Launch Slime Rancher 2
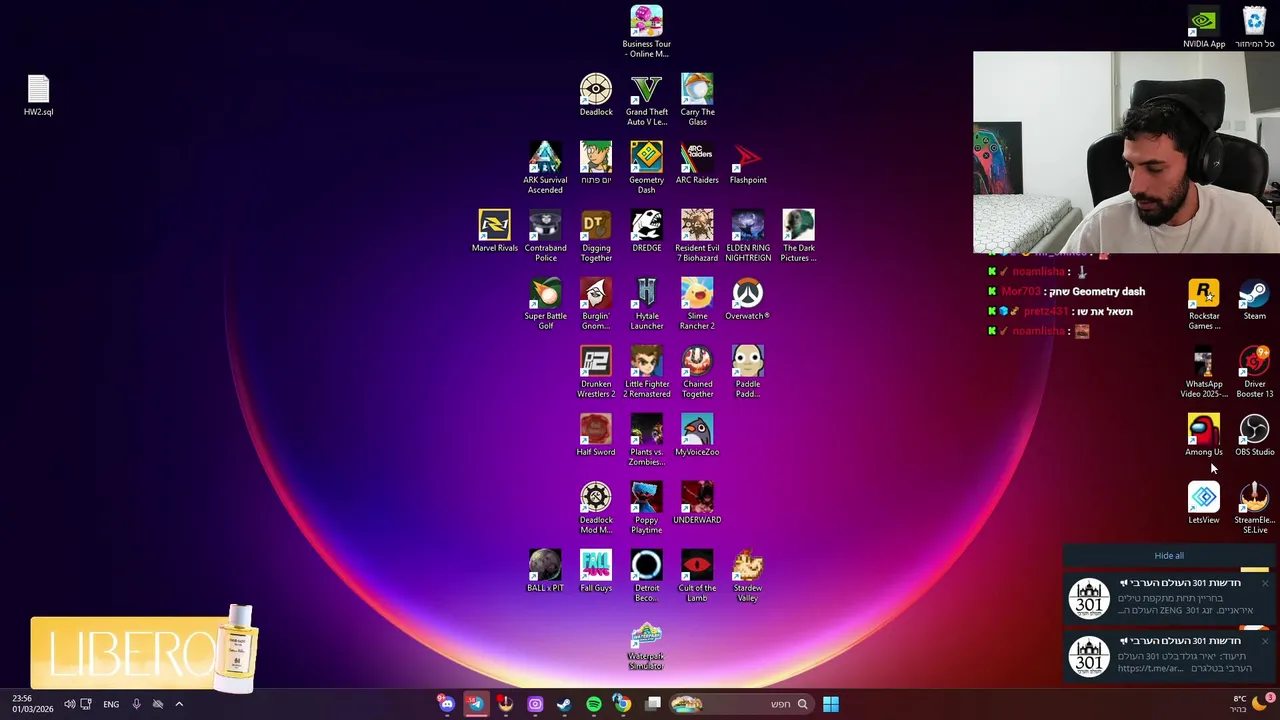 tap(697, 303)
